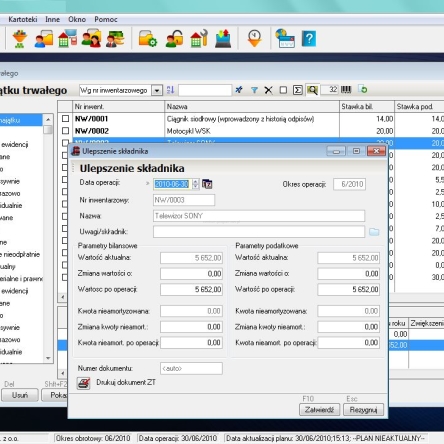The height and width of the screenshot is (444, 444).
Task: Open the clock with down arrow icon
Action: tap(254, 38)
